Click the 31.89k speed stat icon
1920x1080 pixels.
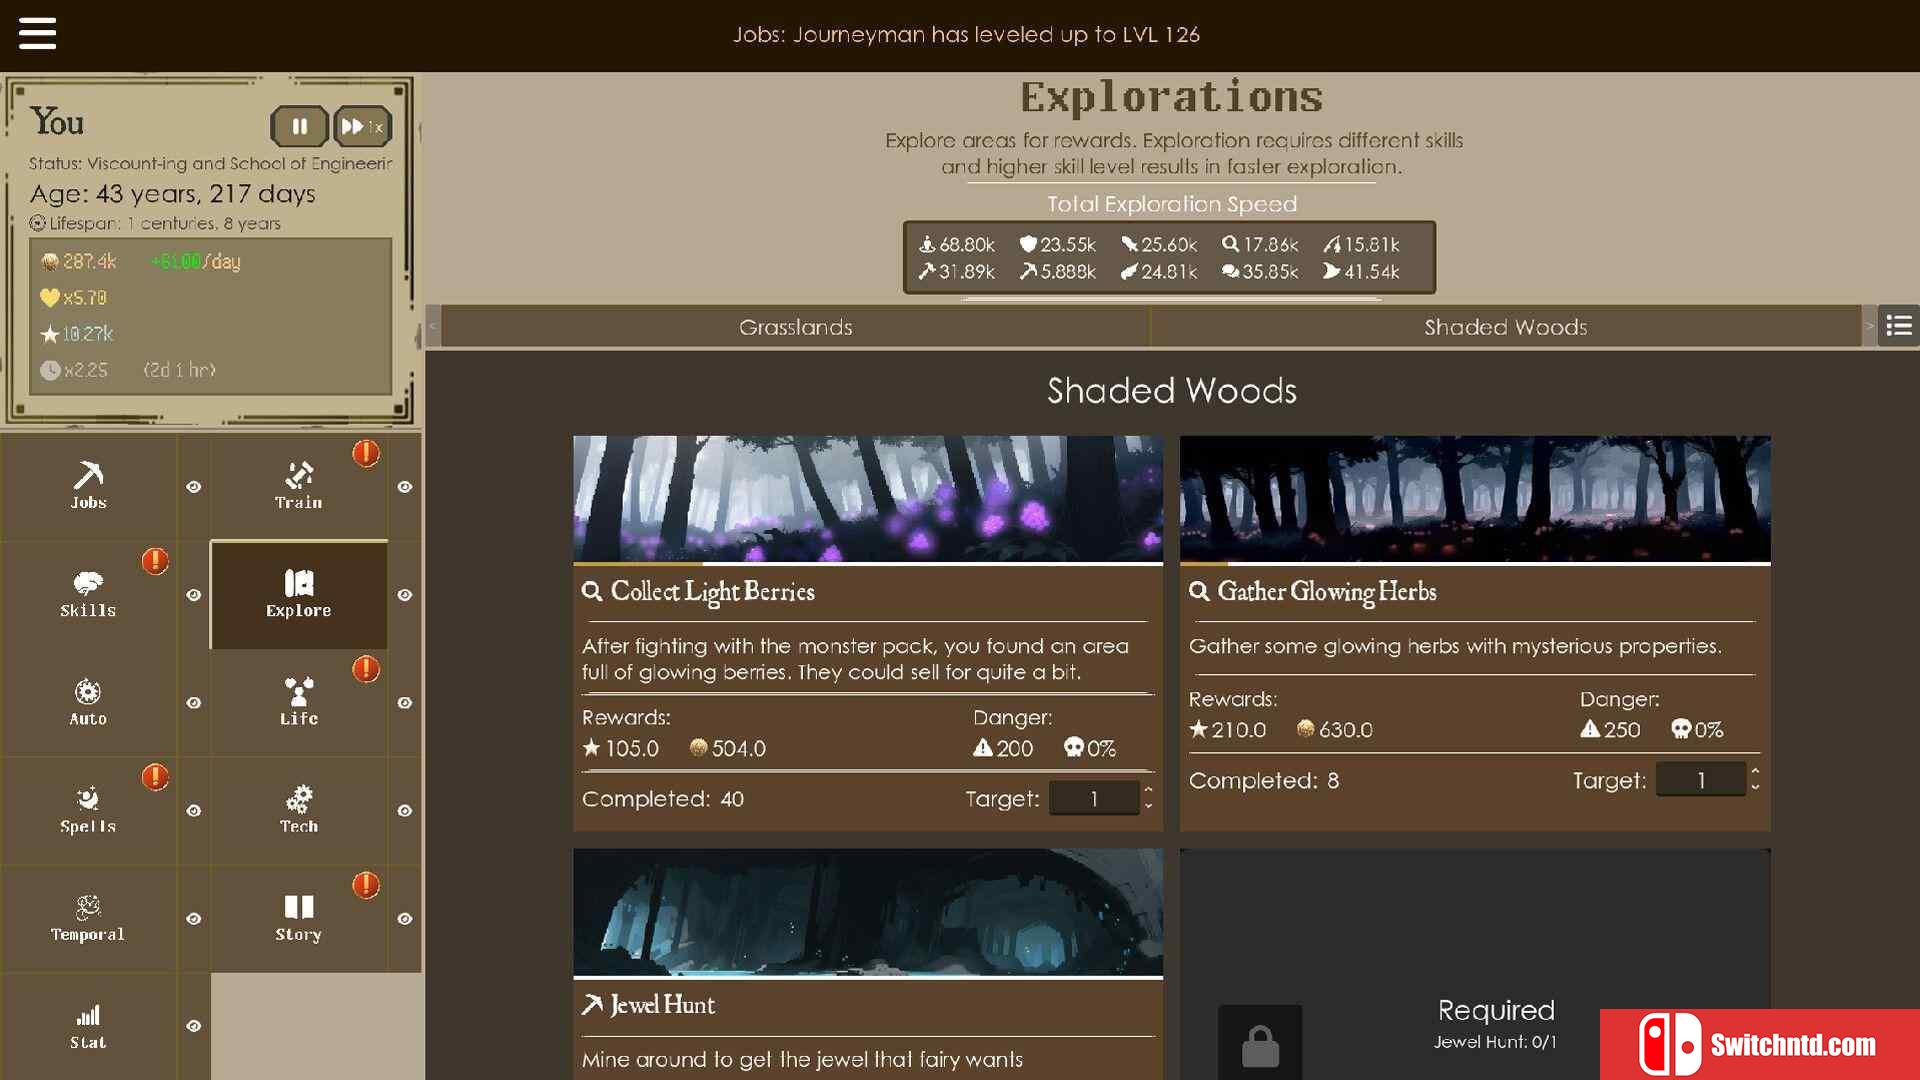[x=927, y=271]
